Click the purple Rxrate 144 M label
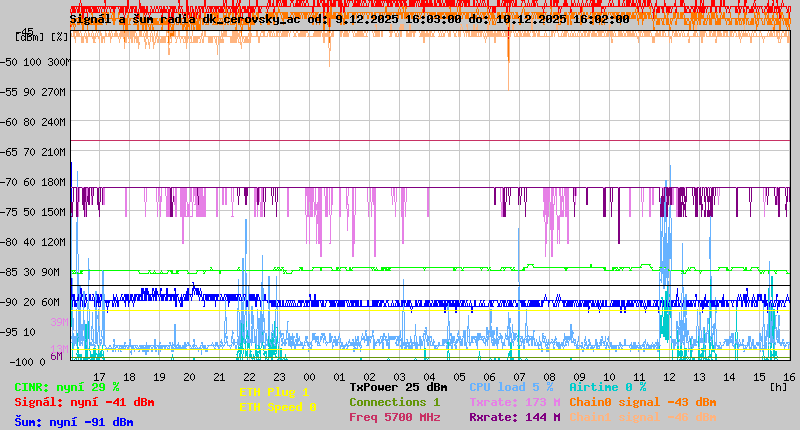 514,417
